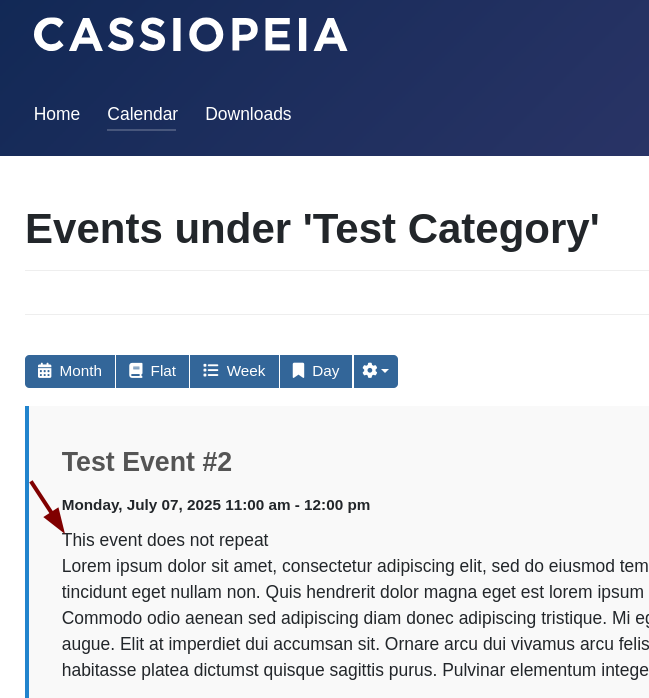
Task: Click the list icon on Week button
Action: [211, 371]
